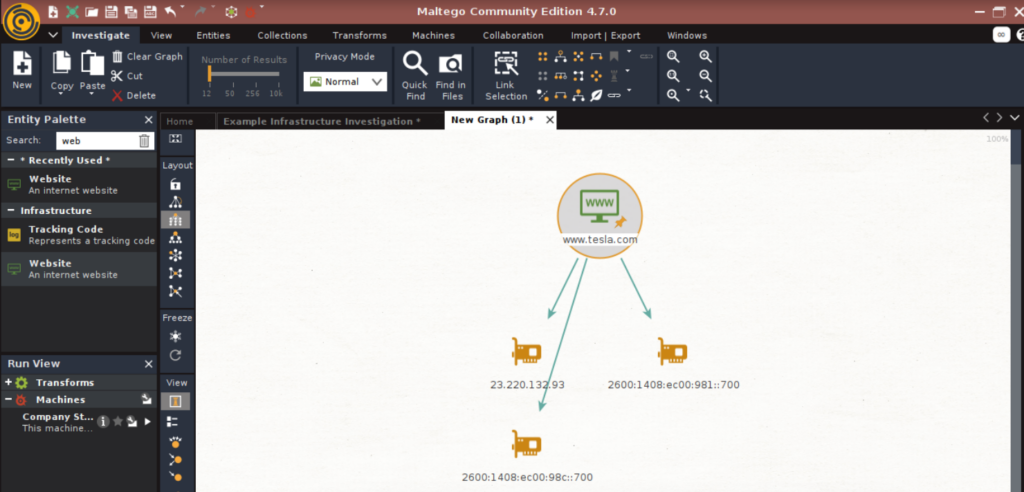The height and width of the screenshot is (492, 1024).
Task: Click the undo arrow in title bar
Action: click(170, 11)
